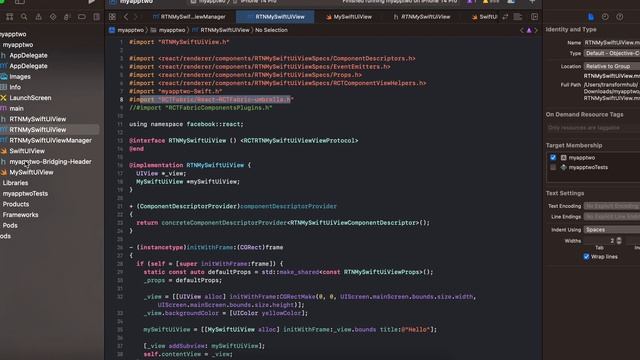The image size is (640, 360).
Task: Toggle myapptwo target membership checkbox
Action: pos(553,158)
